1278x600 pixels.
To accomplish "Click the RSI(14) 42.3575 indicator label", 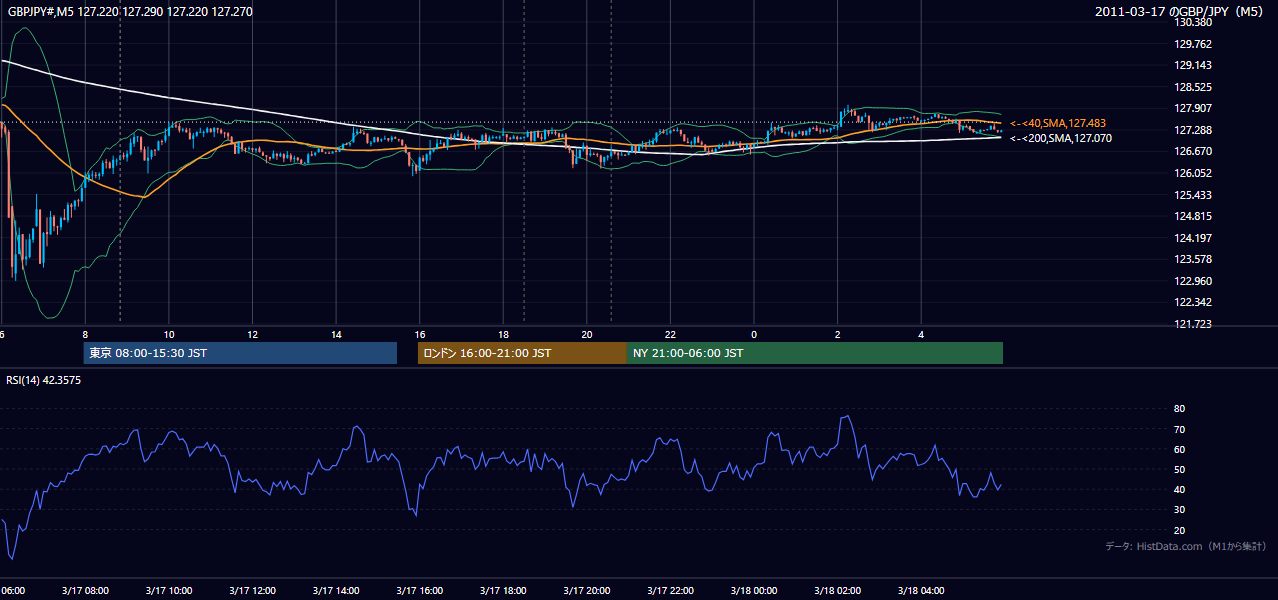I will pyautogui.click(x=44, y=380).
